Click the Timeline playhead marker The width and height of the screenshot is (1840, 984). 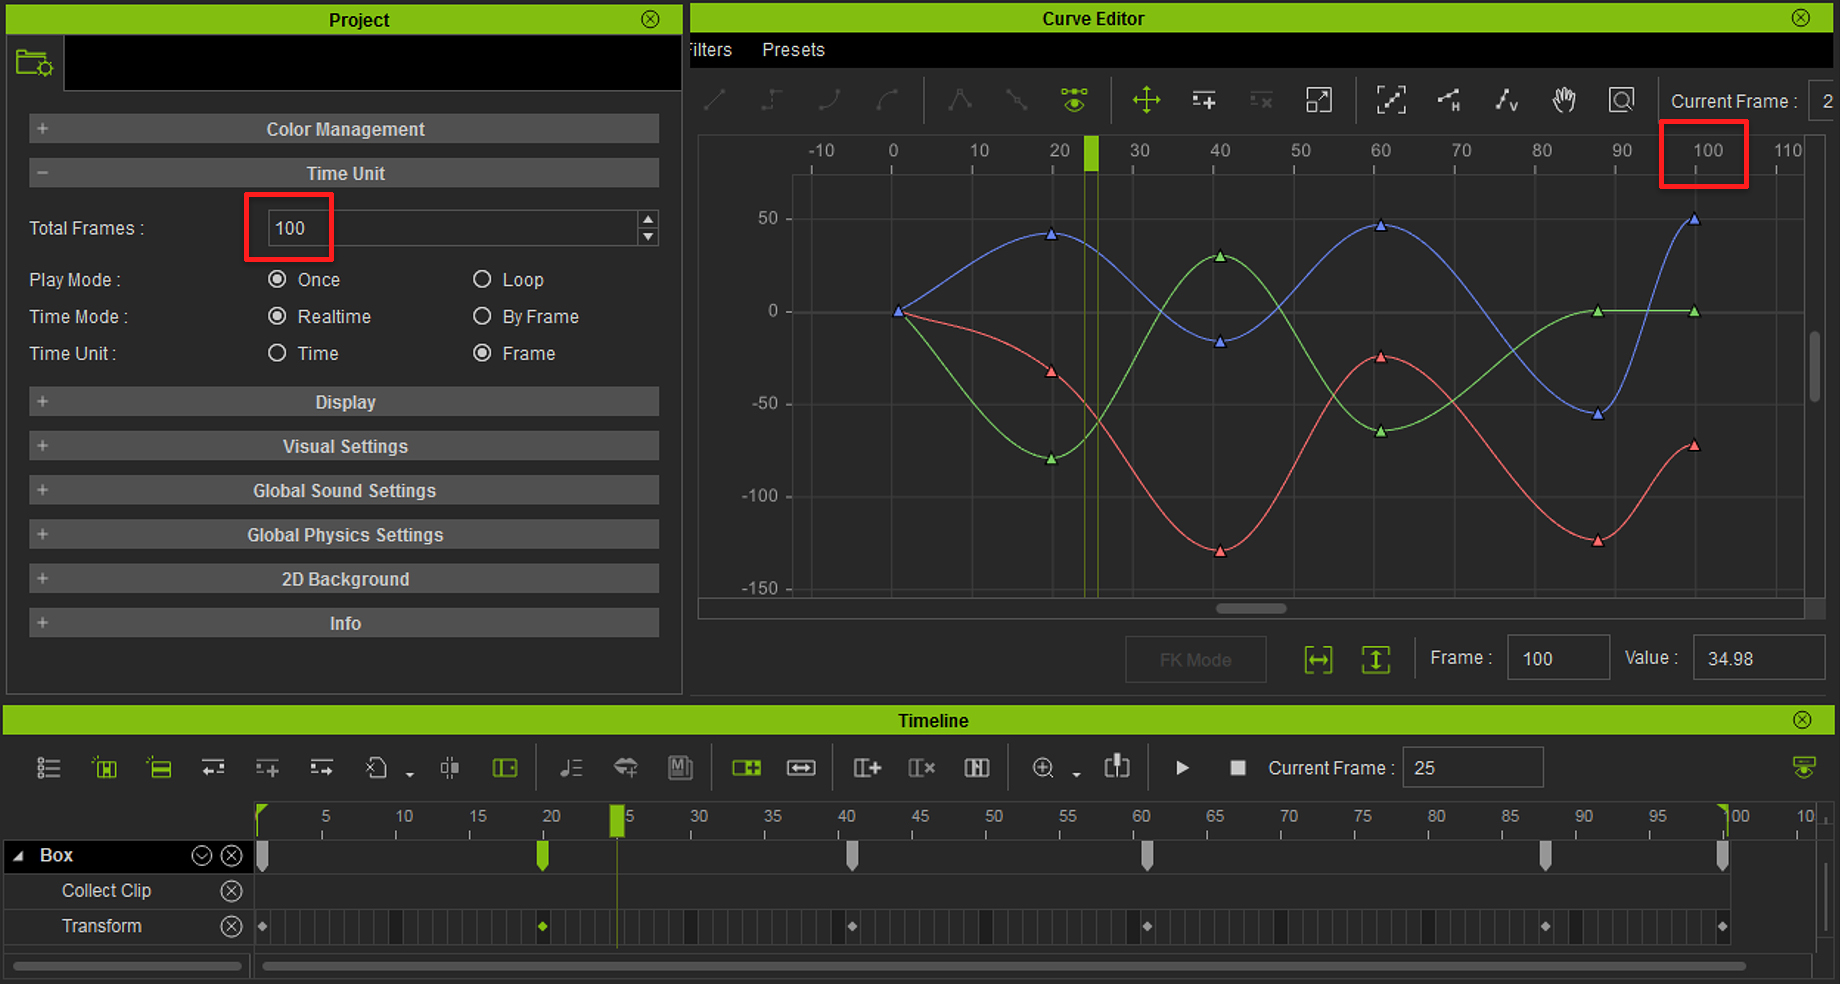[617, 820]
